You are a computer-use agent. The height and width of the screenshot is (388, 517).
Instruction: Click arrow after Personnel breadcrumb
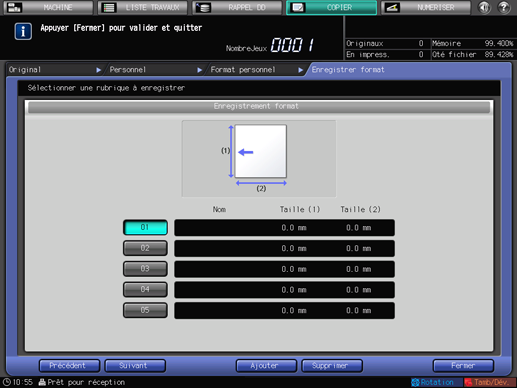coord(199,70)
